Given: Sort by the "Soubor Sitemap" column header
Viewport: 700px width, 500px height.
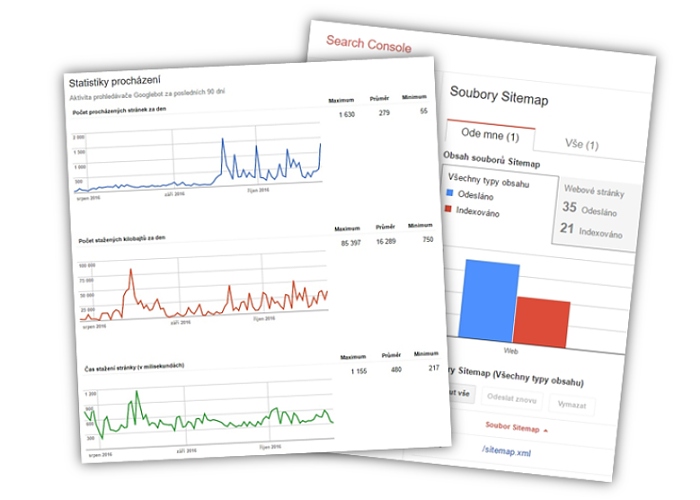Looking at the screenshot, I should tap(514, 428).
